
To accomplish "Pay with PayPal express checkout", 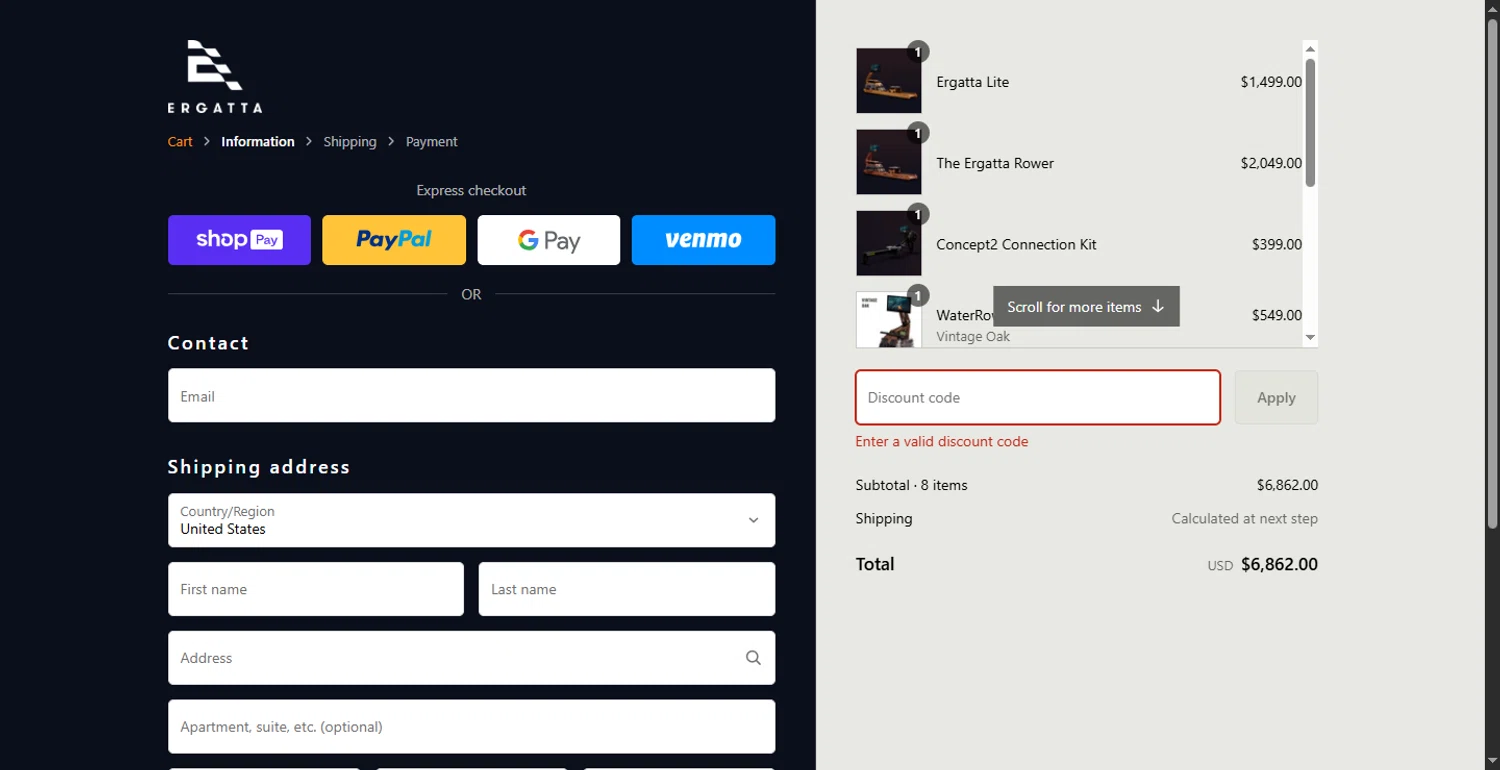I will [394, 240].
